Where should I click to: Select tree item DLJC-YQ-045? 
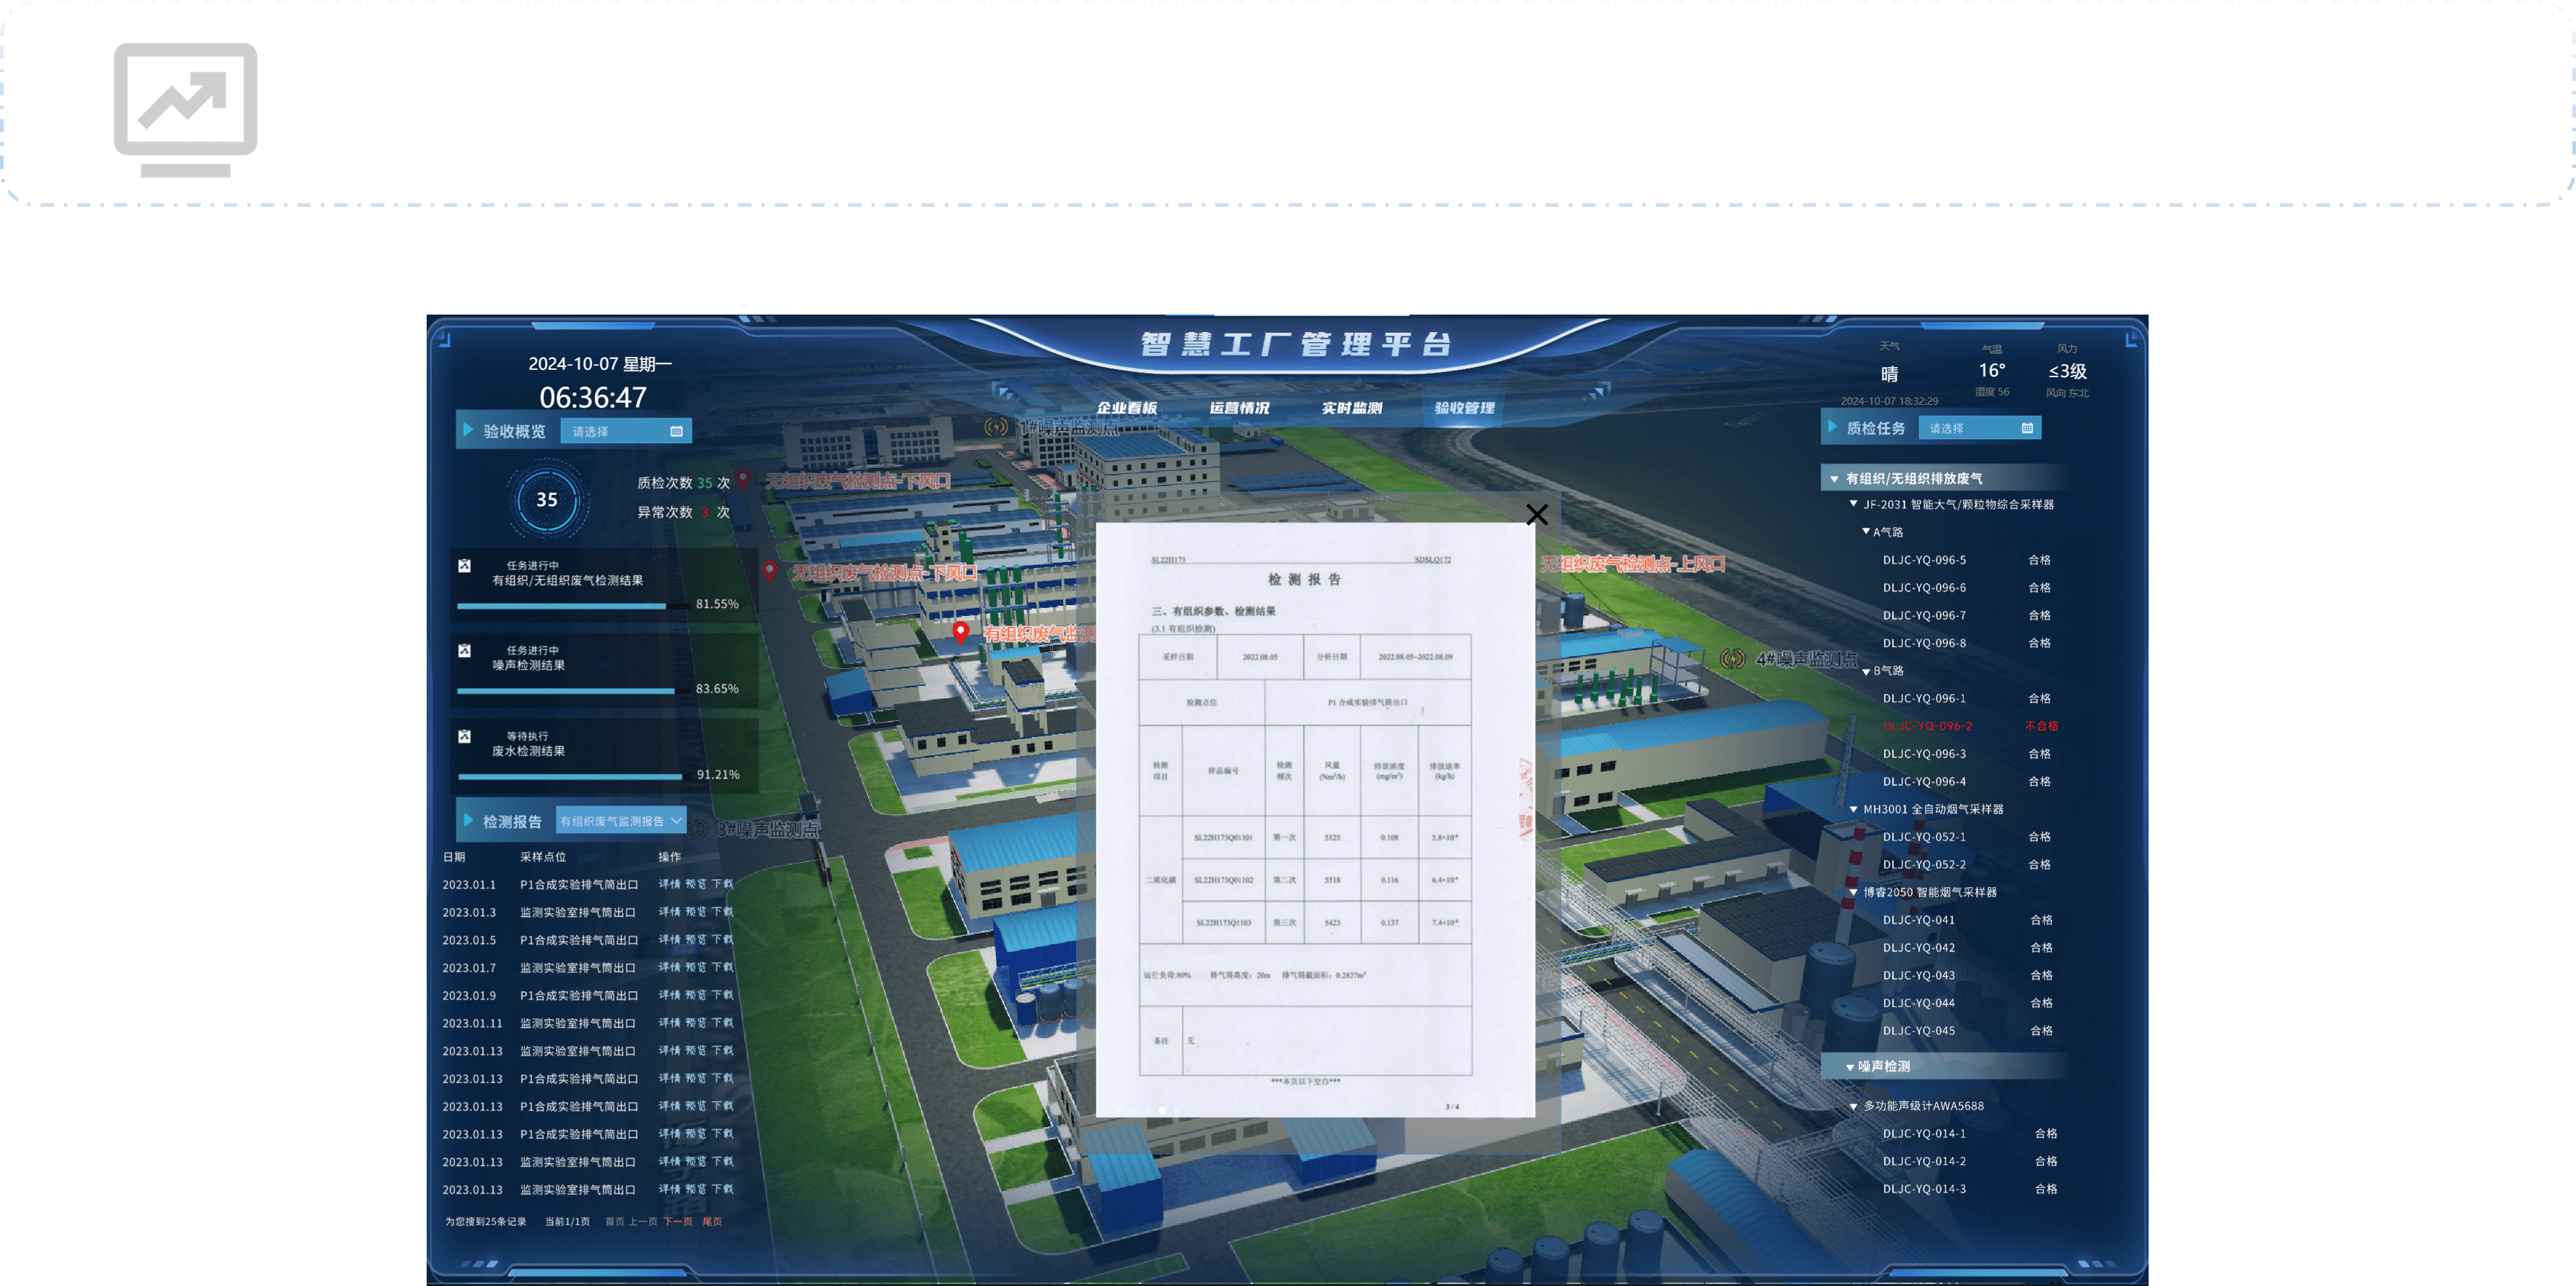1918,1031
